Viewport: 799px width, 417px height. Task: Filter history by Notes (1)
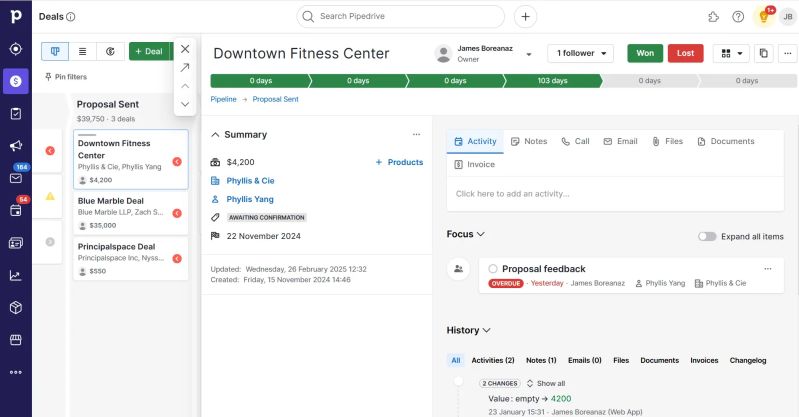pos(541,360)
